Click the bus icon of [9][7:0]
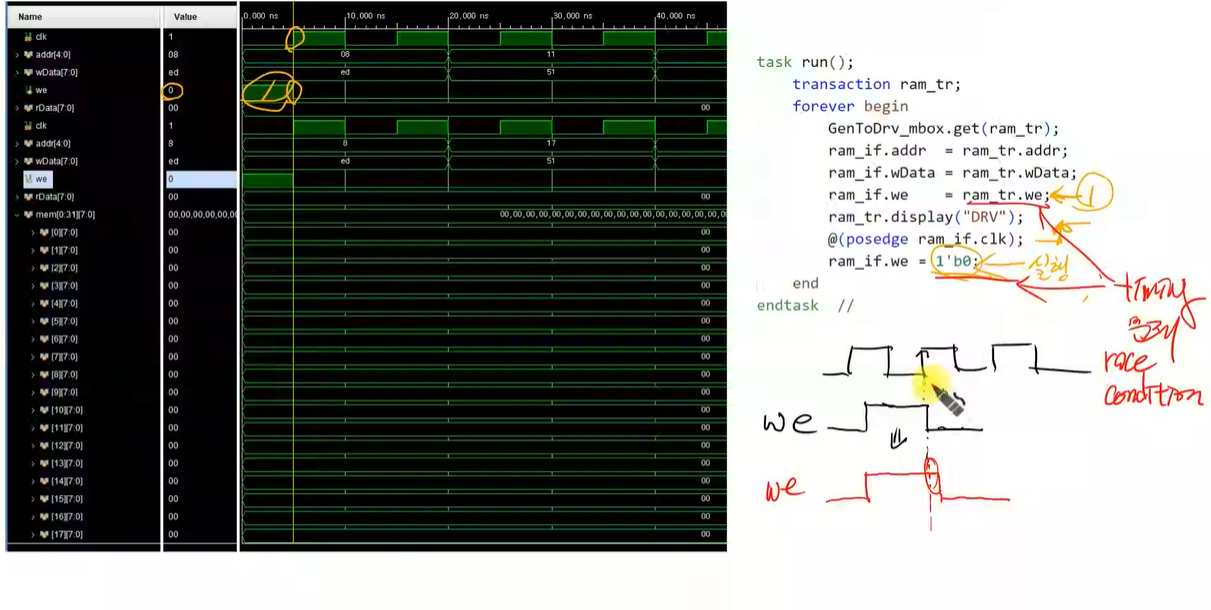Screen dimensions: 1211x610 pos(44,392)
